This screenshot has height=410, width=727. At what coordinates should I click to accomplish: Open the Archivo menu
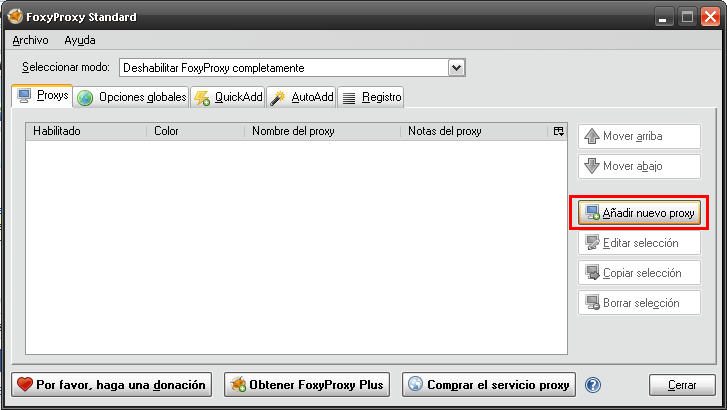tap(30, 40)
